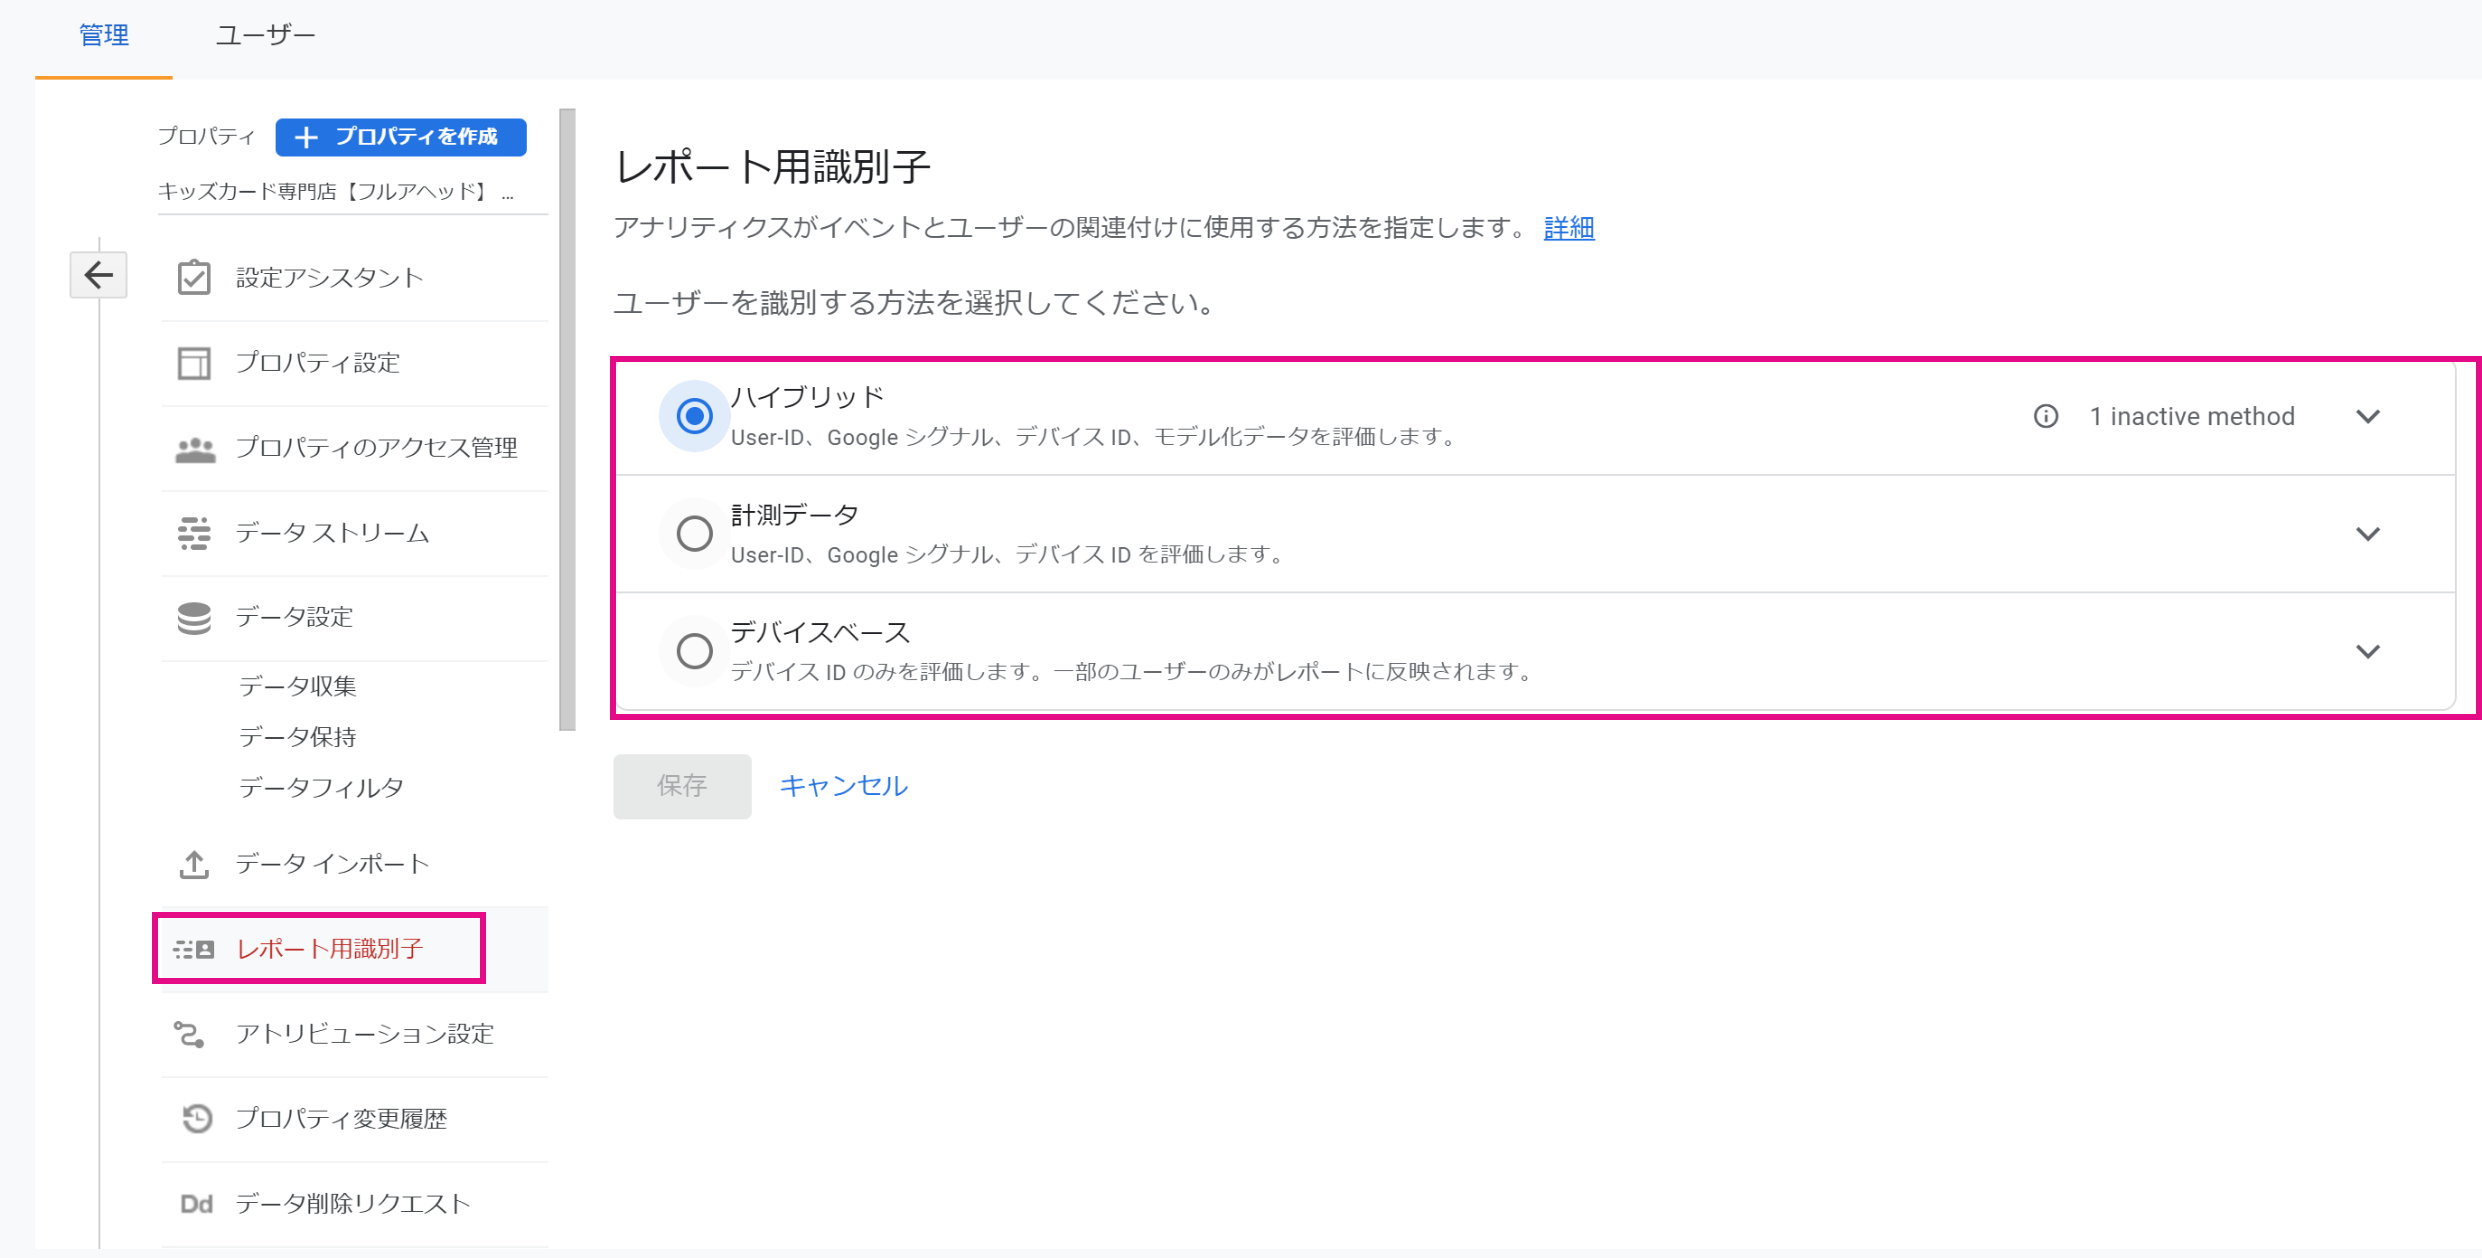Screen dimensions: 2482x1258
Task: Click the back arrow icon
Action: [98, 275]
